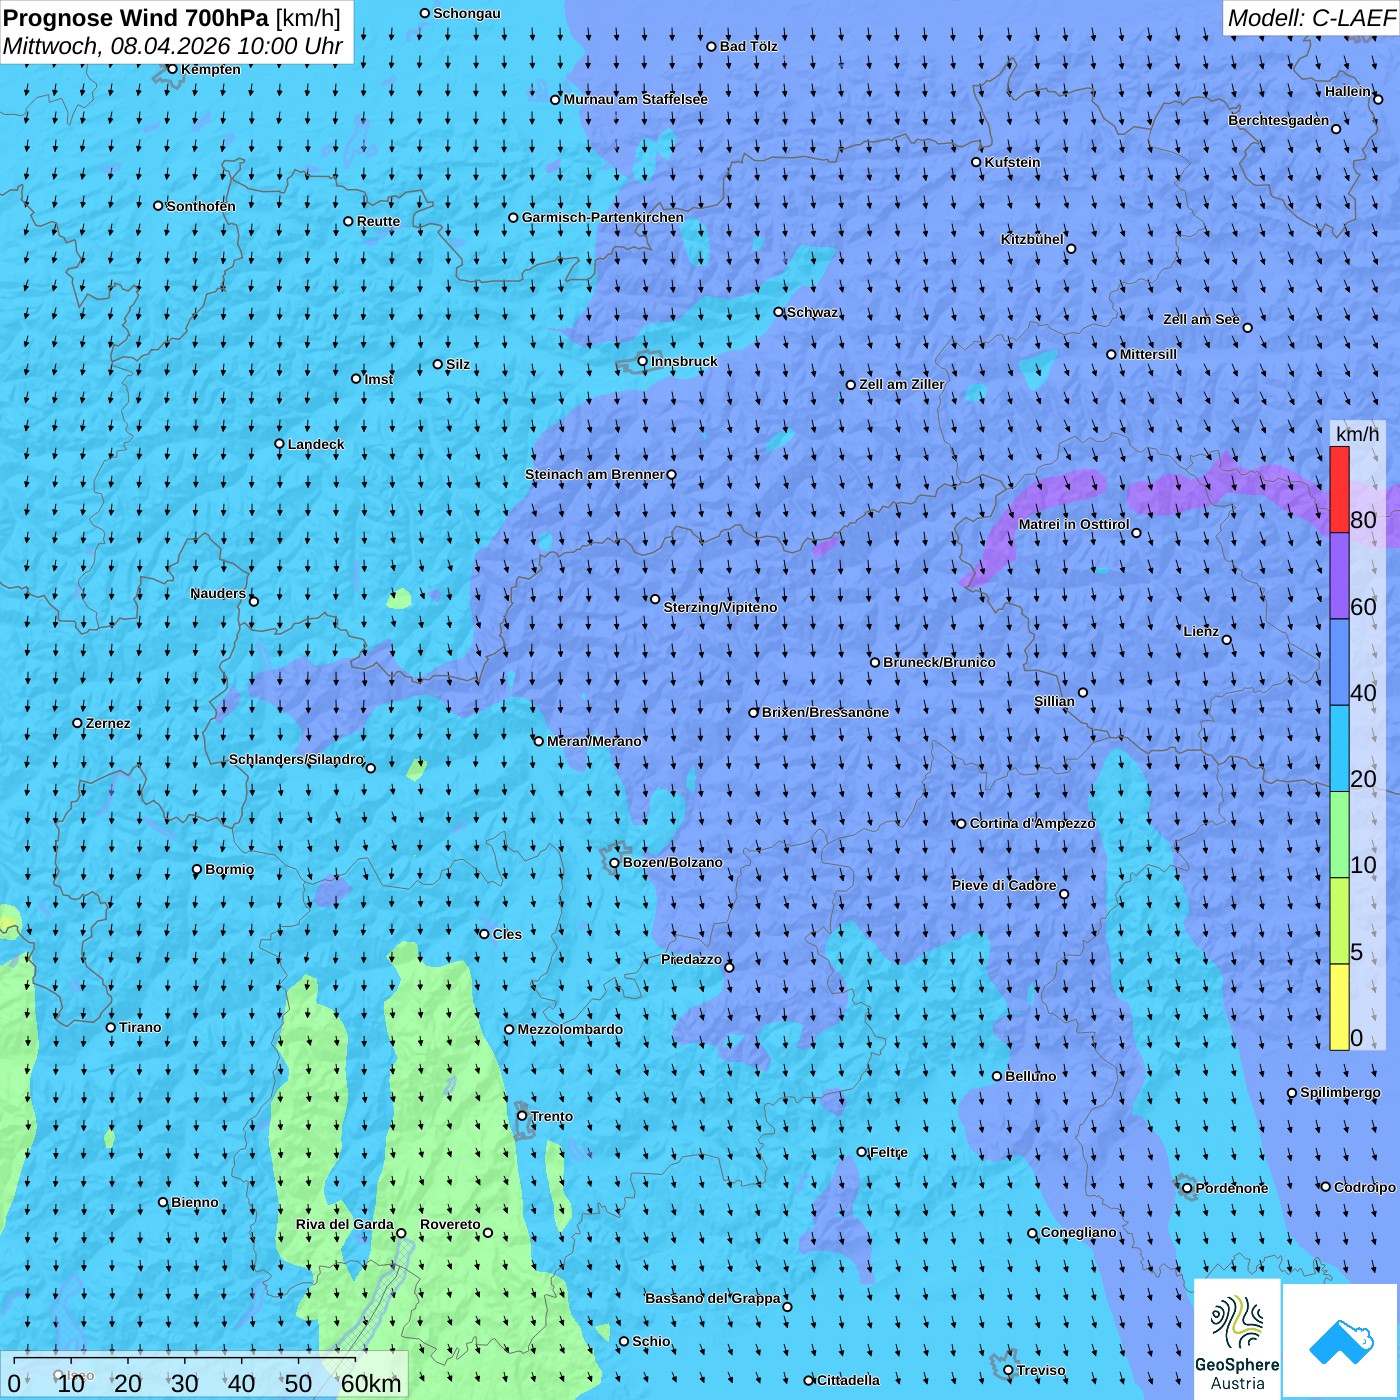
Task: Click the 'Sterzing/Vipiteno' label
Action: point(720,607)
